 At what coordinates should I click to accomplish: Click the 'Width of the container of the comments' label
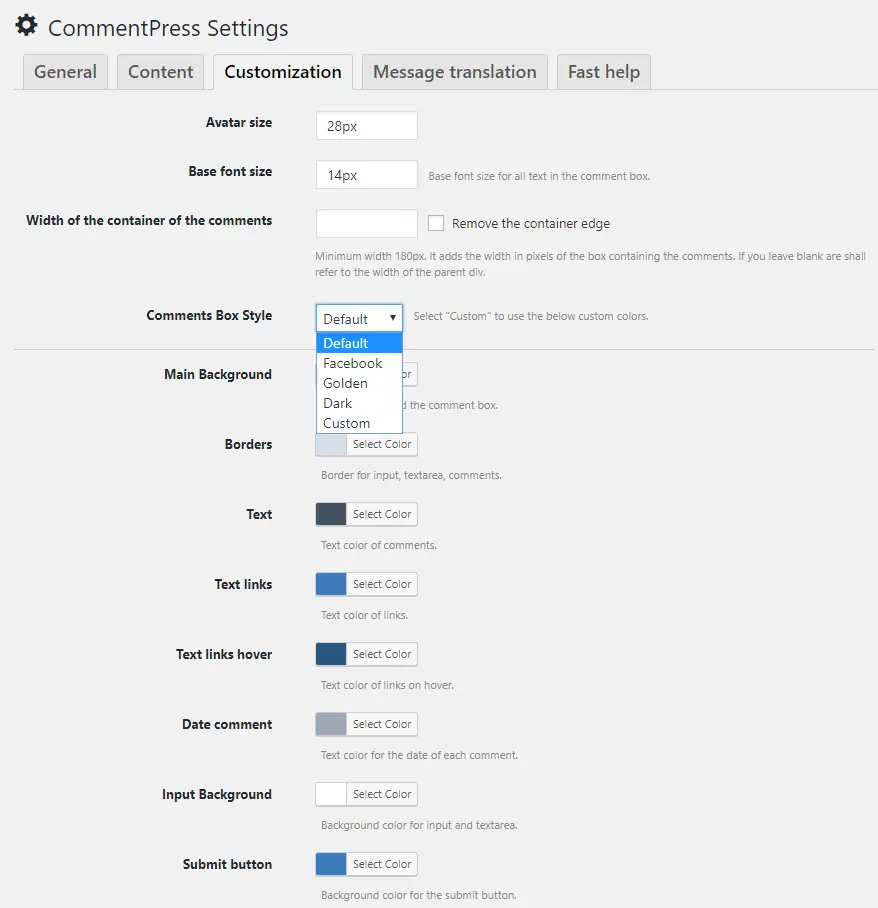click(149, 221)
